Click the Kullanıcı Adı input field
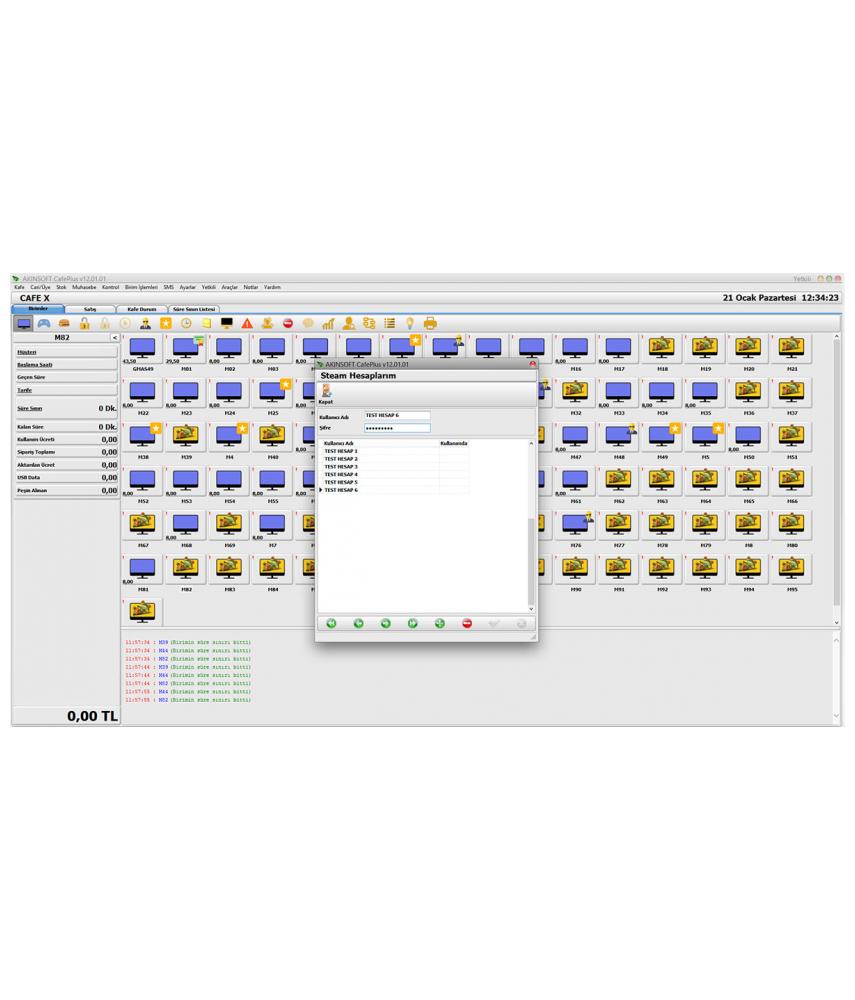This screenshot has height=1000, width=855. coord(397,415)
